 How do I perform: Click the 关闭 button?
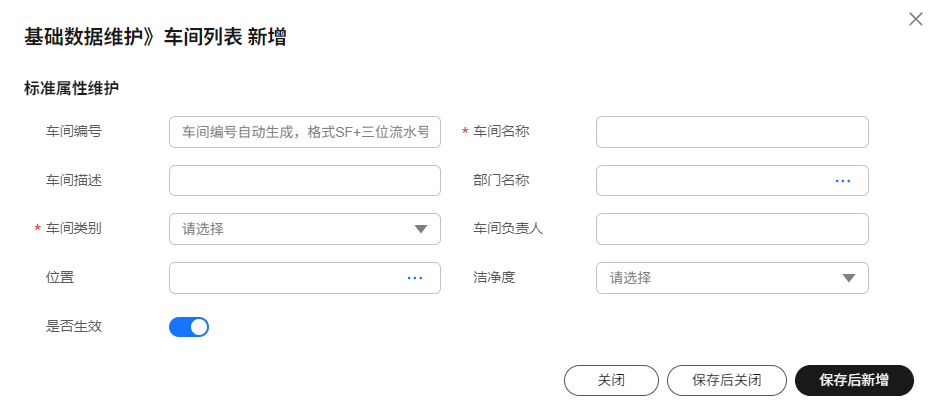pos(611,381)
